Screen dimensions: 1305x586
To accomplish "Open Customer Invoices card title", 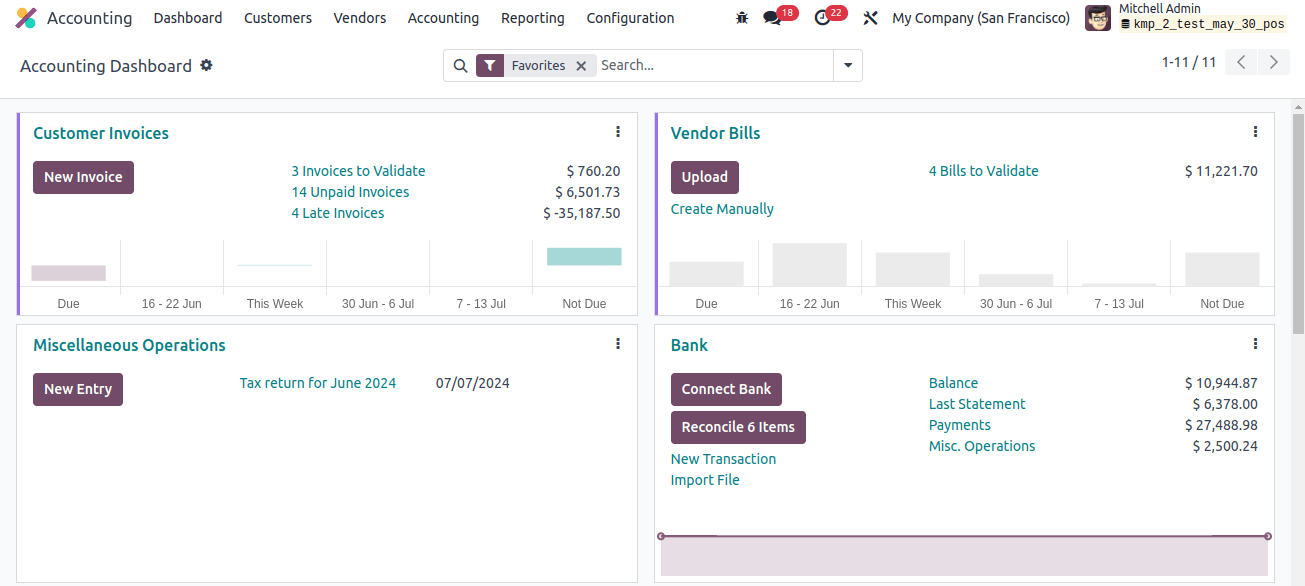I will [x=101, y=133].
